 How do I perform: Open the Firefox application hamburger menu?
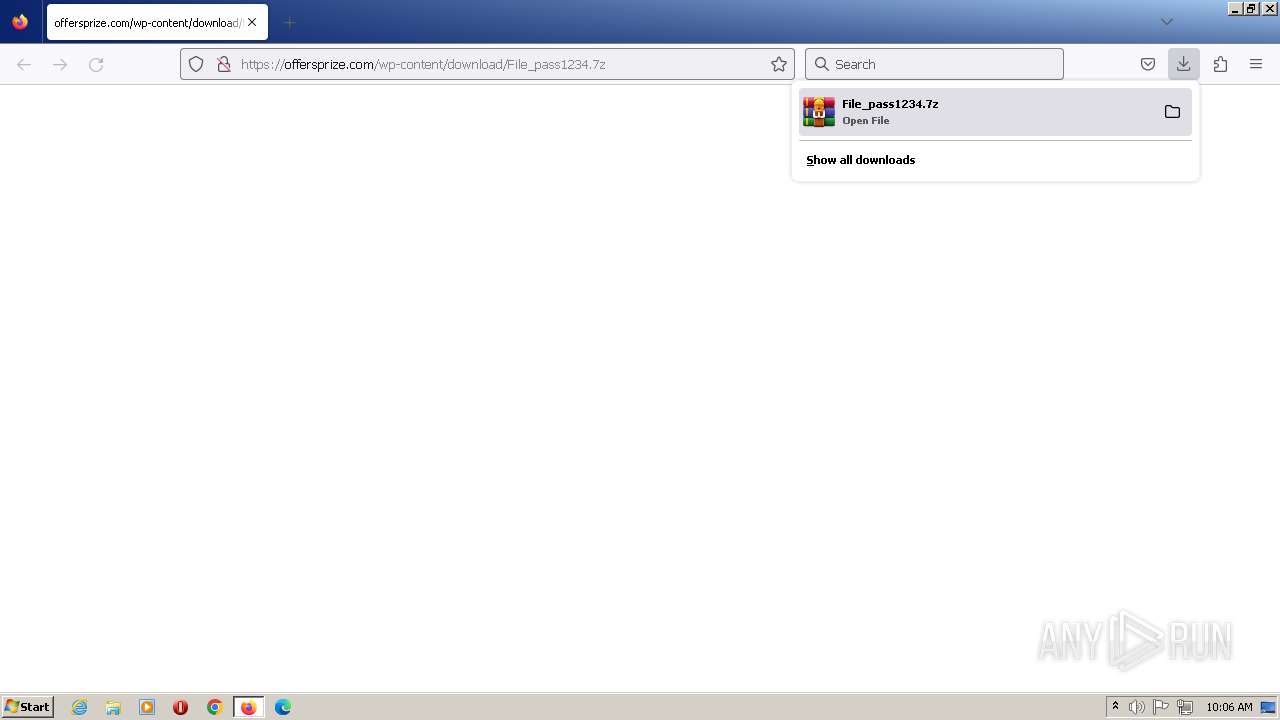(1256, 64)
